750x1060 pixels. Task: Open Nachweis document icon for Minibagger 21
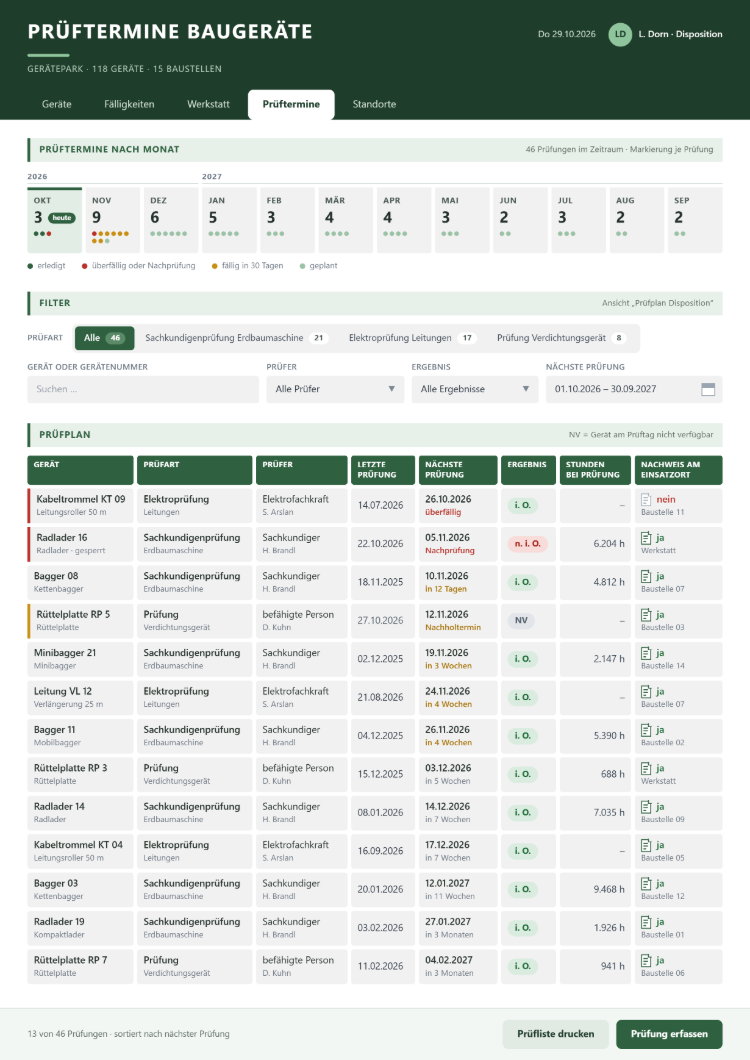coord(646,654)
